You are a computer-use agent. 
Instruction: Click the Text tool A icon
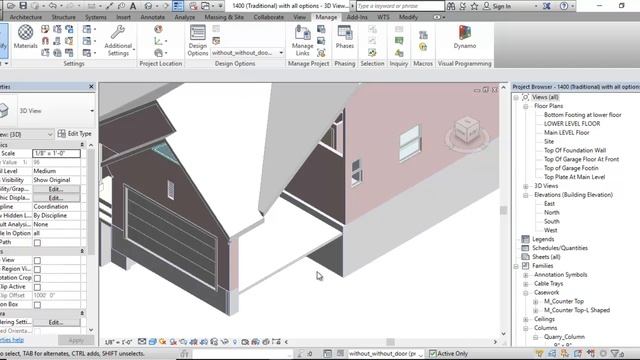(x=133, y=6)
